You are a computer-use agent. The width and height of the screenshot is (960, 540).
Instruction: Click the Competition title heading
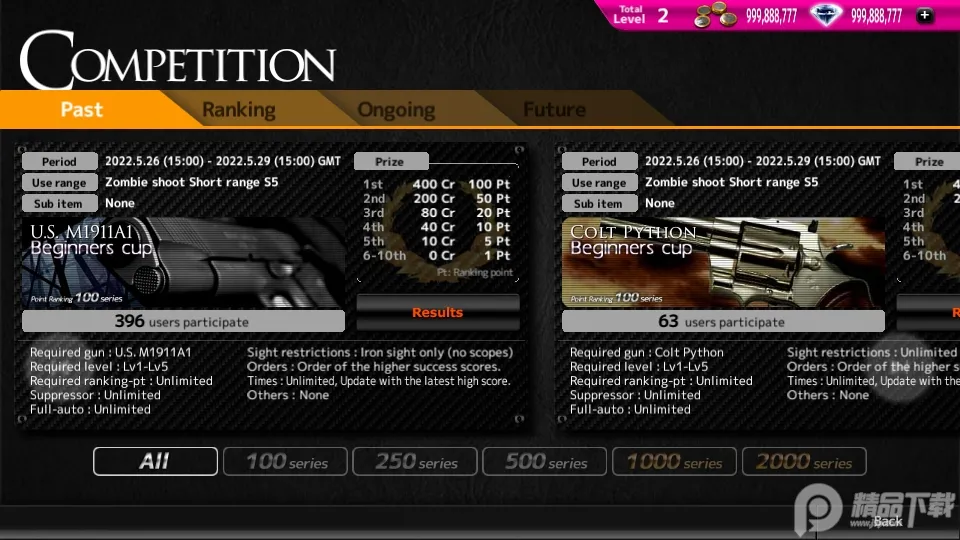click(x=178, y=60)
